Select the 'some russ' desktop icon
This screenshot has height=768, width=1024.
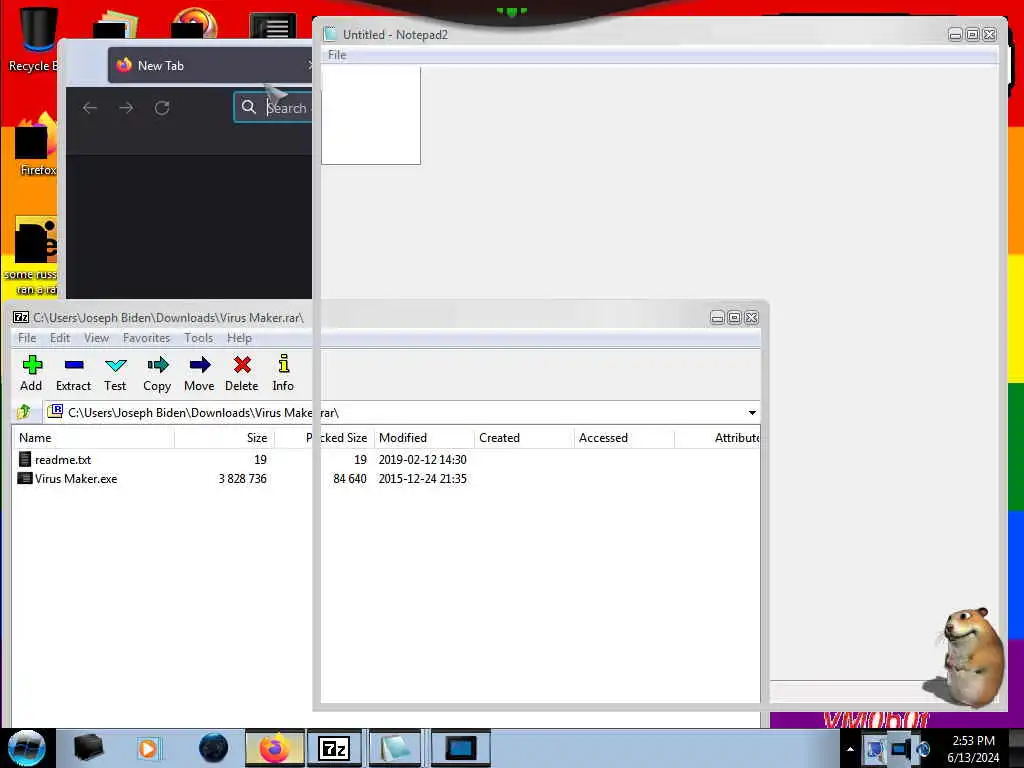click(33, 256)
